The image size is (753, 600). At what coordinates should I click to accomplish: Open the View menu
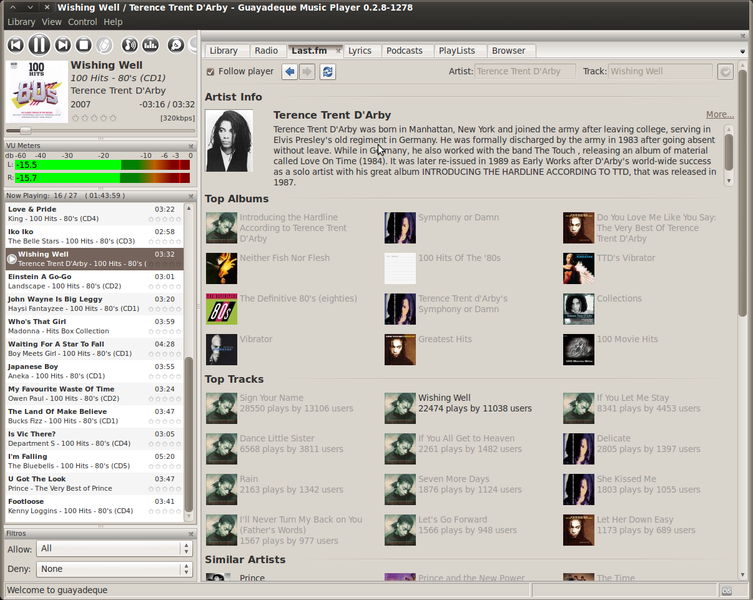51,22
